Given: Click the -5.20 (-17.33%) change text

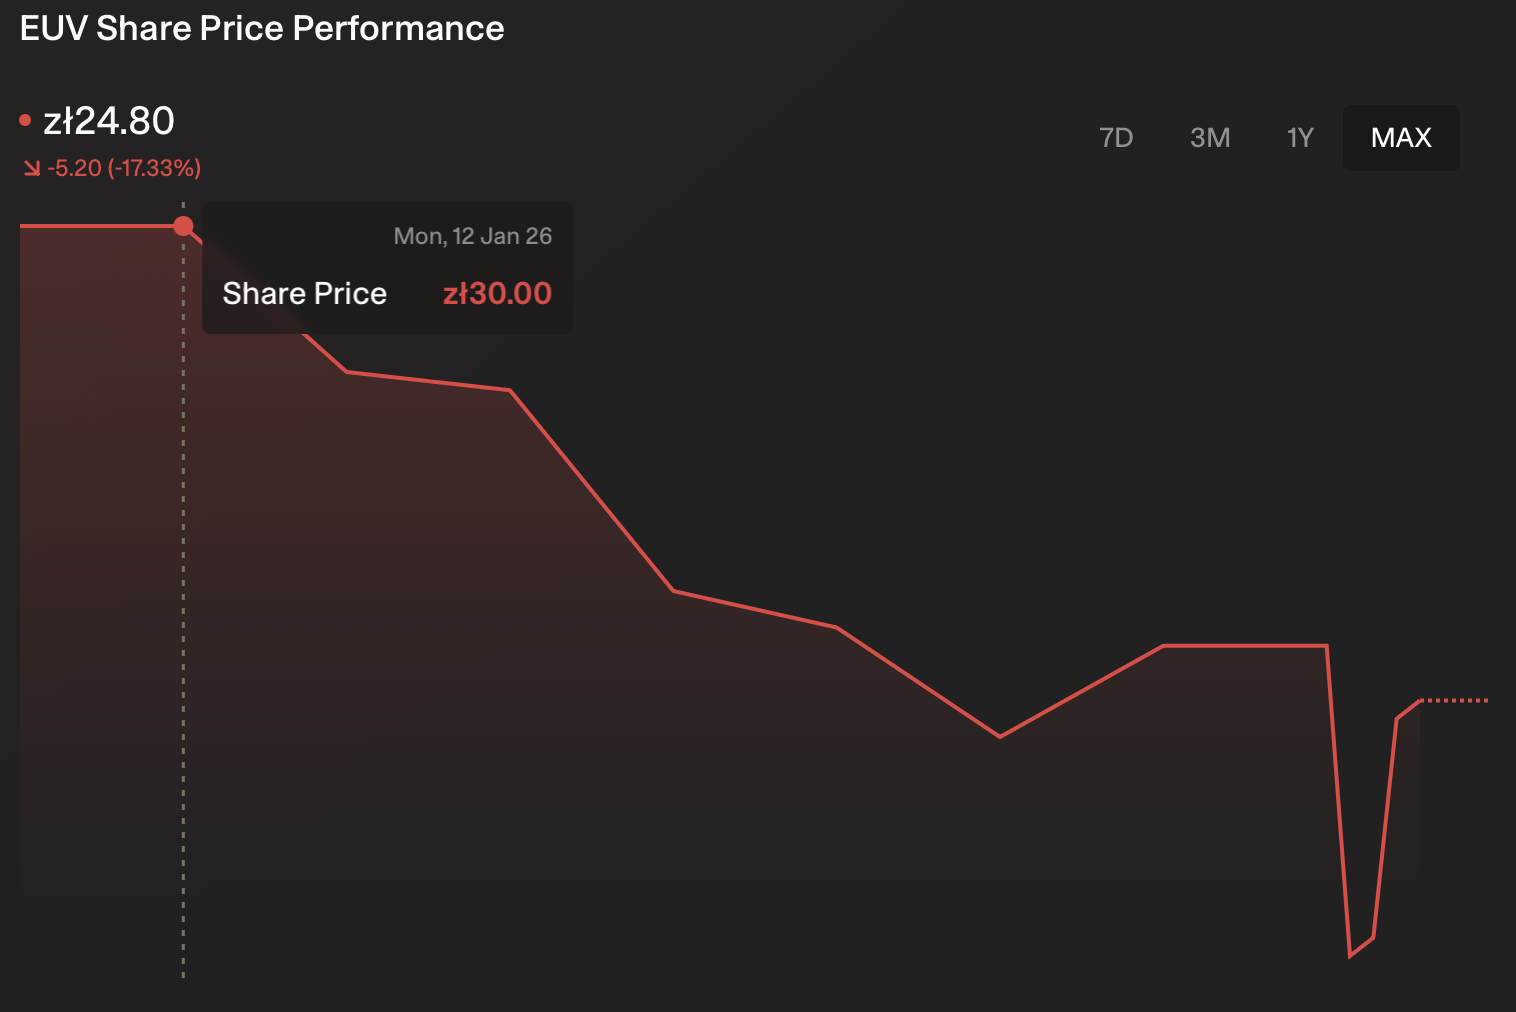Looking at the screenshot, I should [x=124, y=168].
